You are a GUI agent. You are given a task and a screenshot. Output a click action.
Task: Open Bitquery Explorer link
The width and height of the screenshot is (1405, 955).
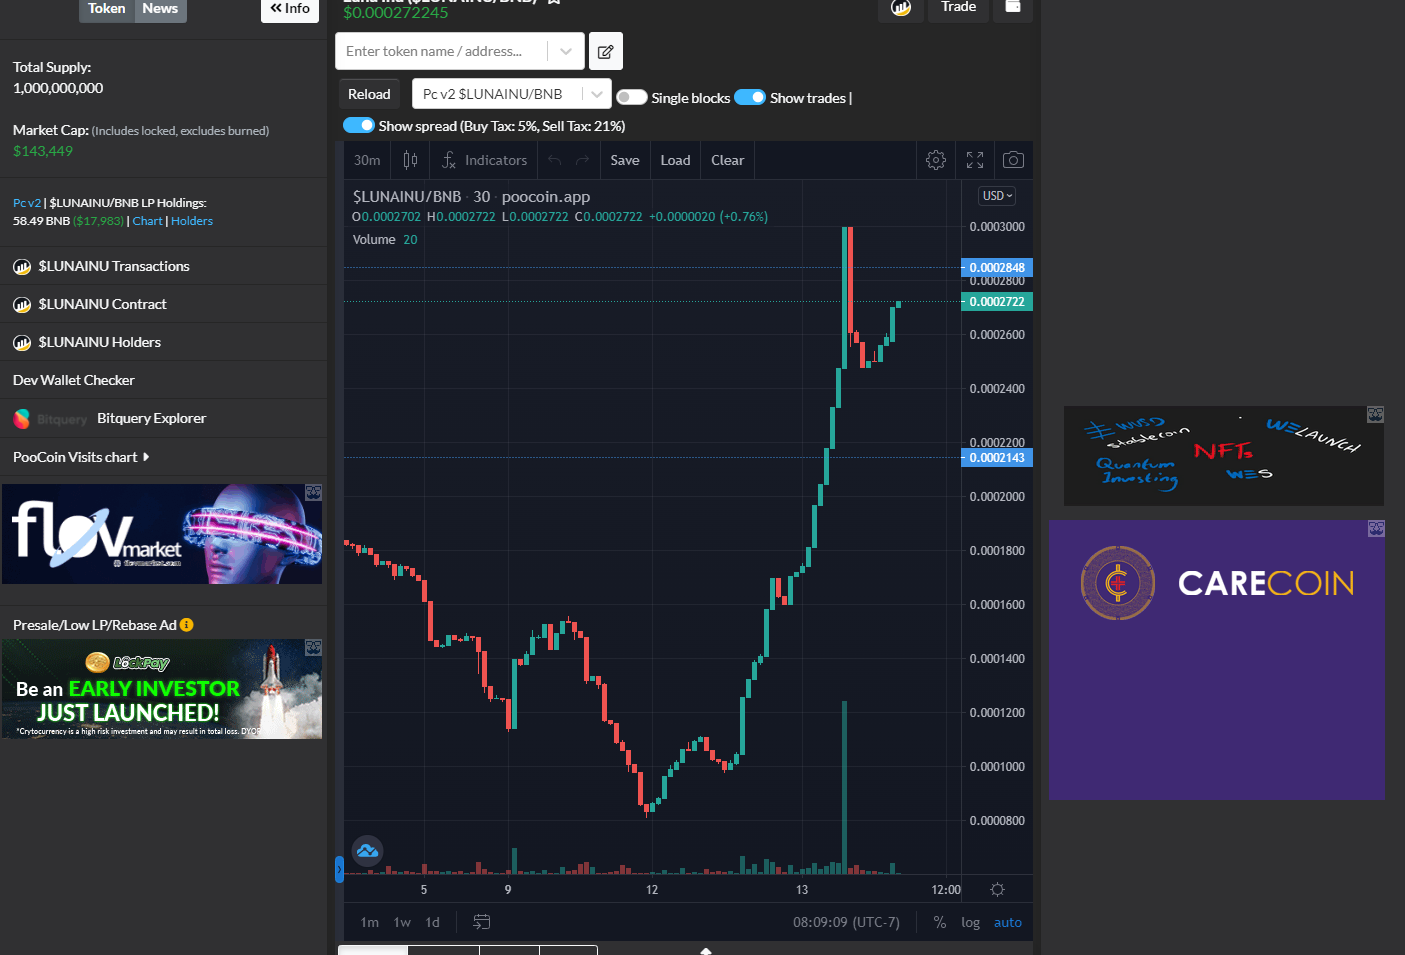[151, 418]
